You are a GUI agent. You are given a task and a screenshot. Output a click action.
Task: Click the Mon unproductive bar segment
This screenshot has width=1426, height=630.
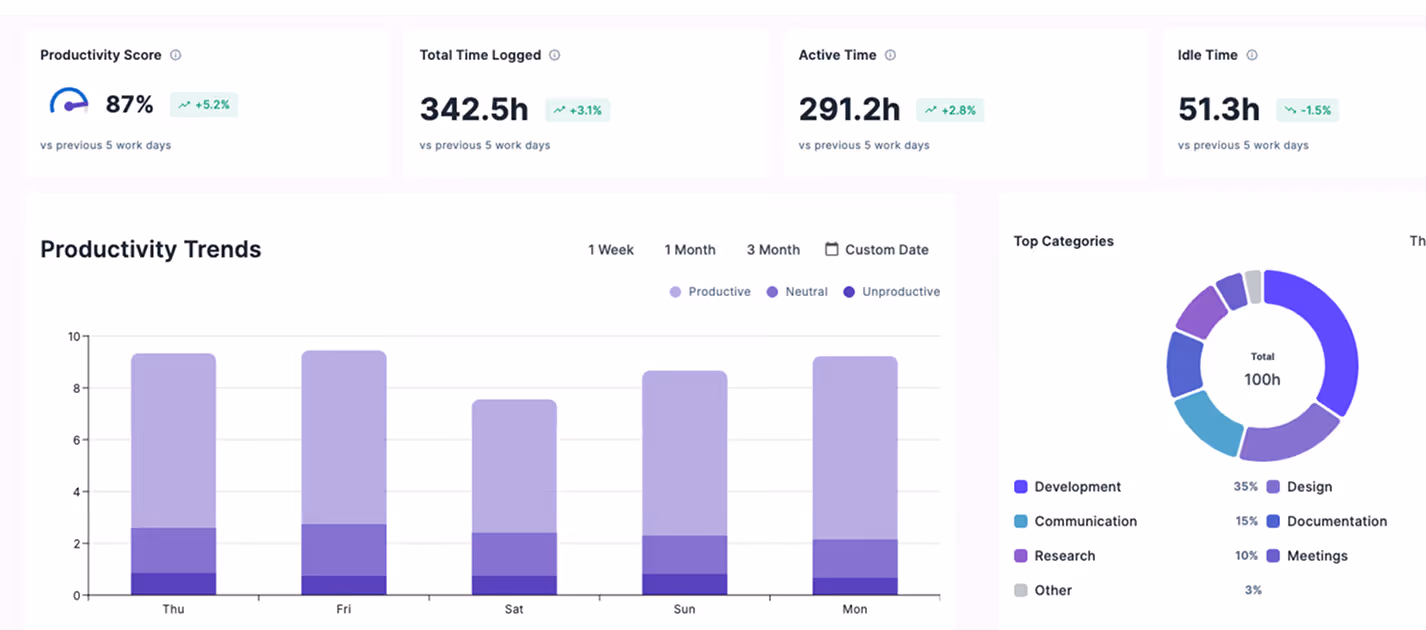click(855, 586)
